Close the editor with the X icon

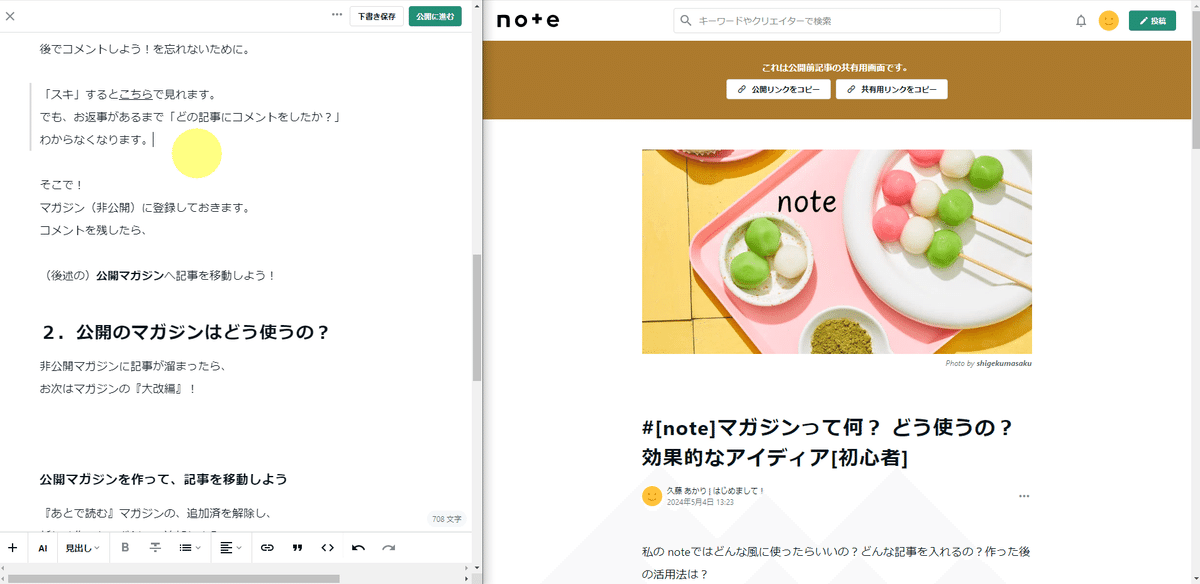(11, 16)
